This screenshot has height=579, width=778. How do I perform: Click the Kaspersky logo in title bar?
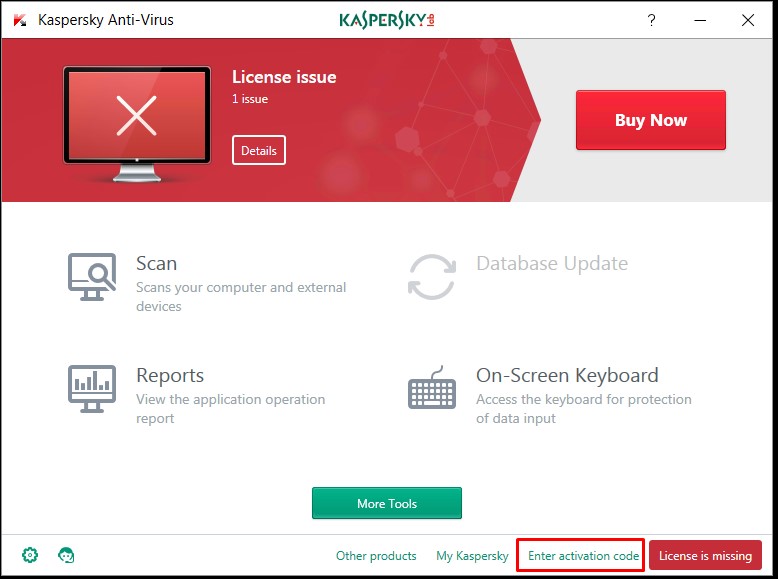[x=387, y=20]
